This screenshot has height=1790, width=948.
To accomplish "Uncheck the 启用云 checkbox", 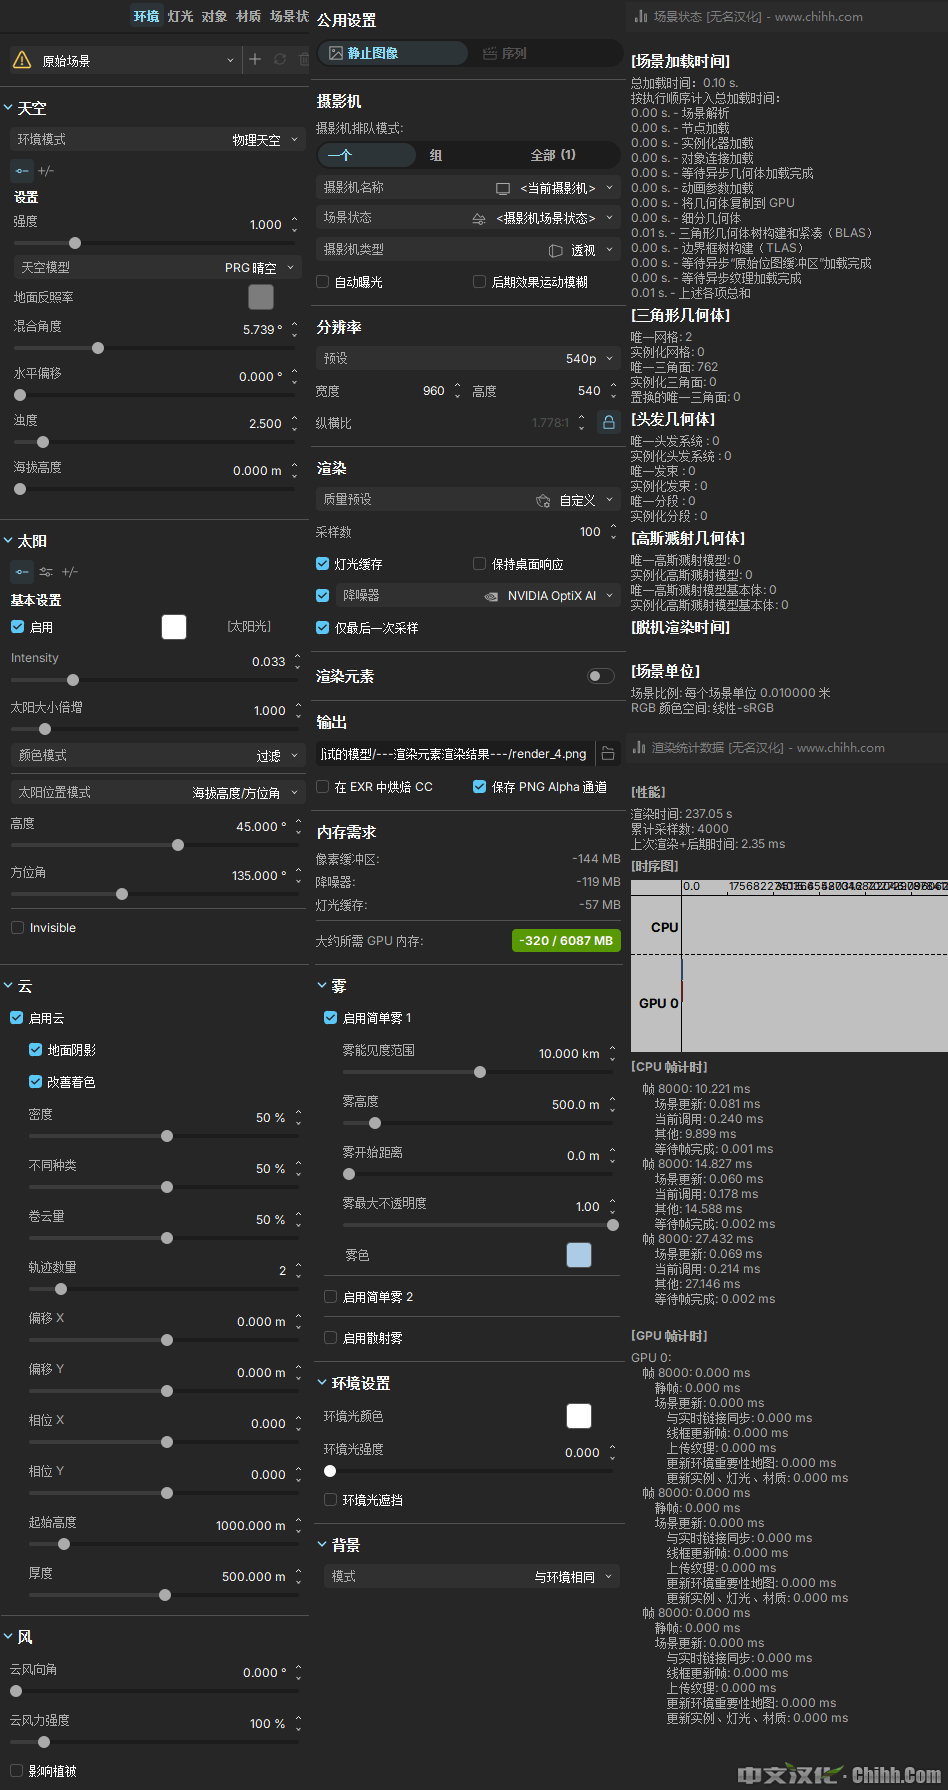I will (17, 1018).
